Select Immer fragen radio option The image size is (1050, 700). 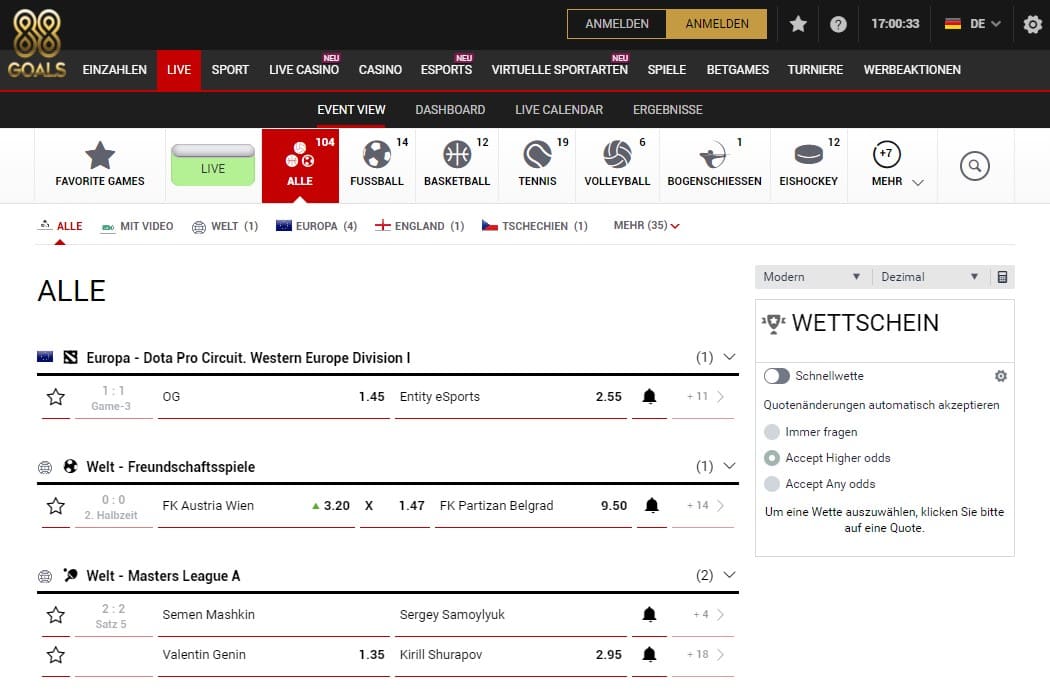pyautogui.click(x=772, y=431)
